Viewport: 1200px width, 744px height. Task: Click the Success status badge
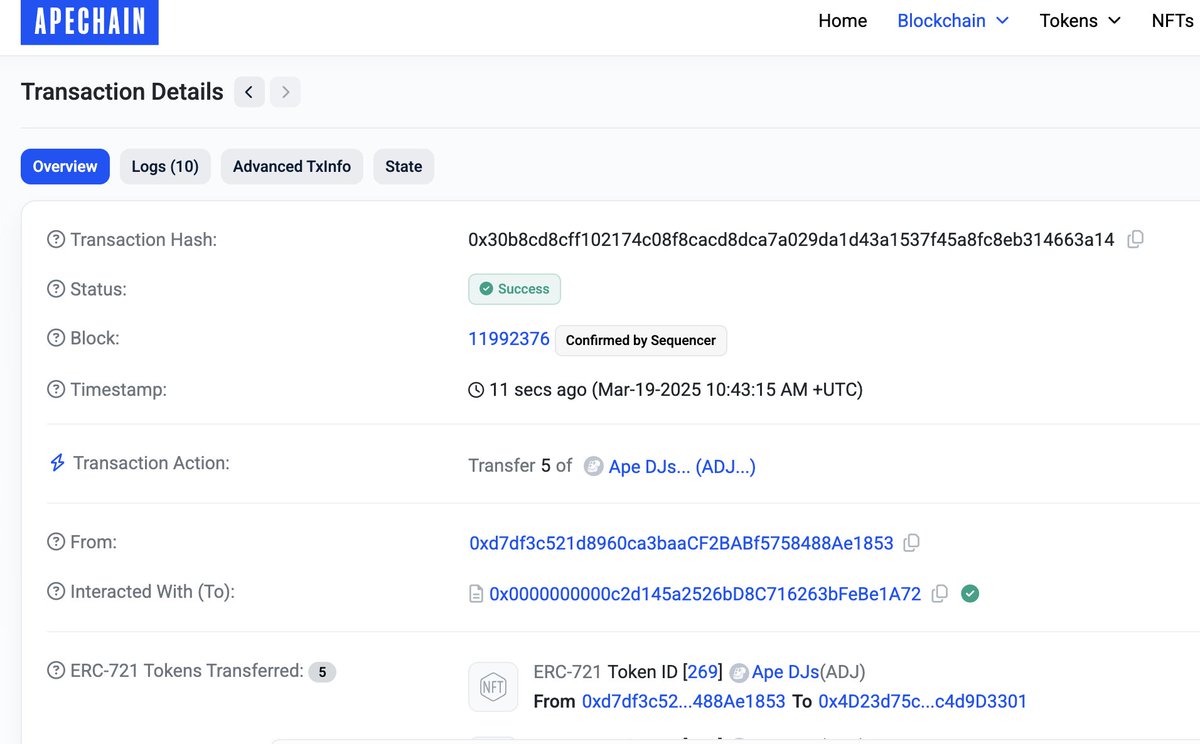click(x=515, y=289)
